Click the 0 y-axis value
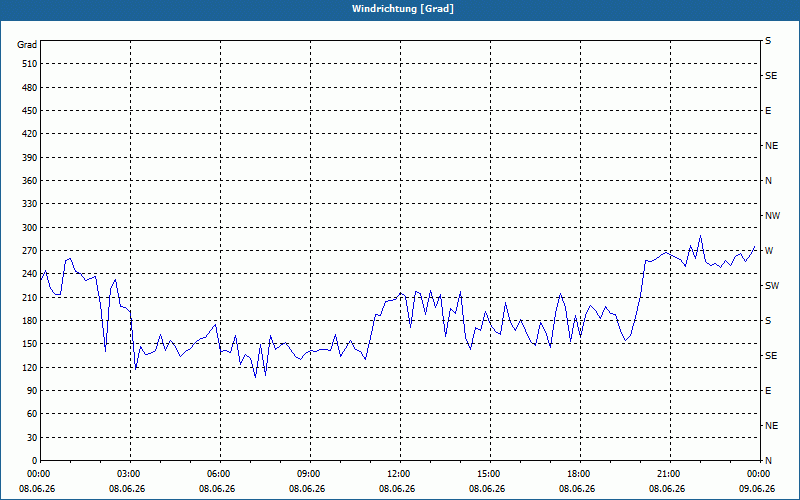 [34, 461]
